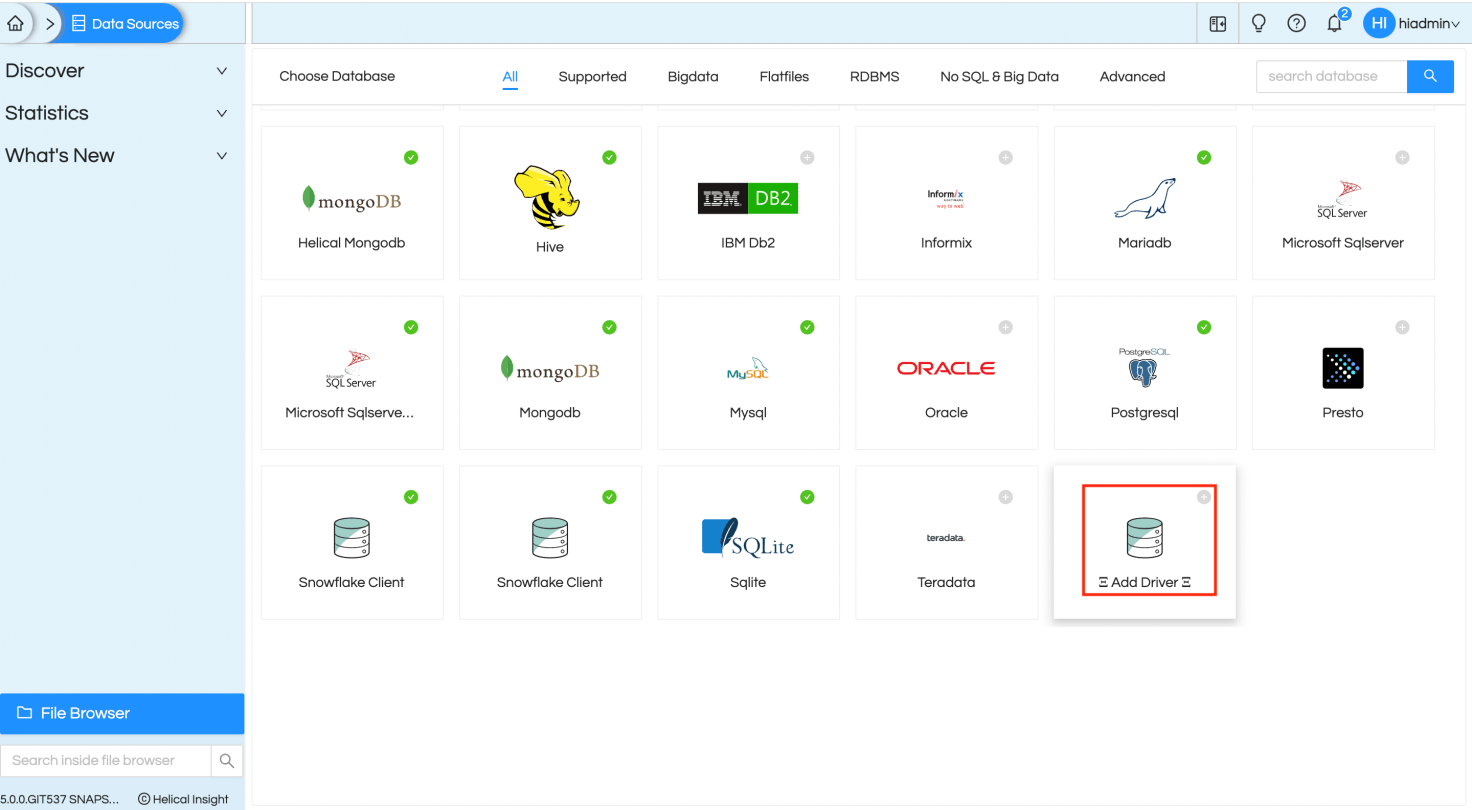Open the side panel layout icon in header
This screenshot has height=810, width=1472.
click(1218, 23)
